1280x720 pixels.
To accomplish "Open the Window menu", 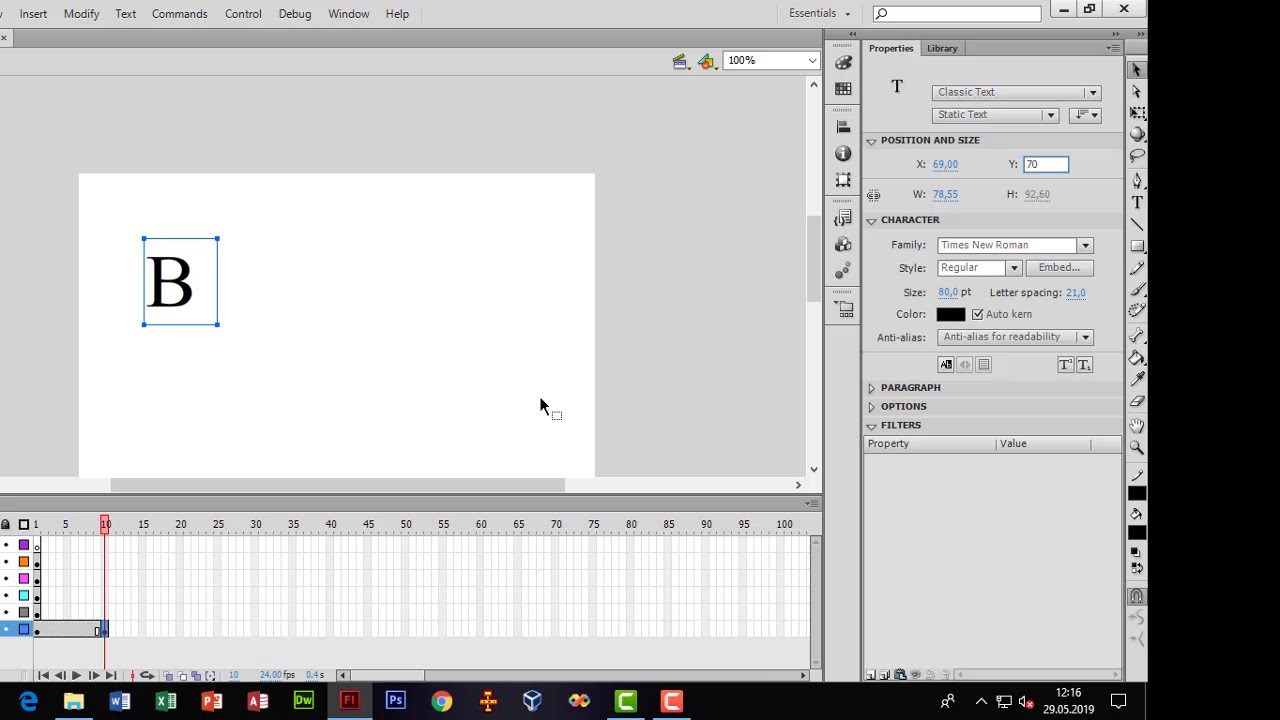I will pos(349,14).
